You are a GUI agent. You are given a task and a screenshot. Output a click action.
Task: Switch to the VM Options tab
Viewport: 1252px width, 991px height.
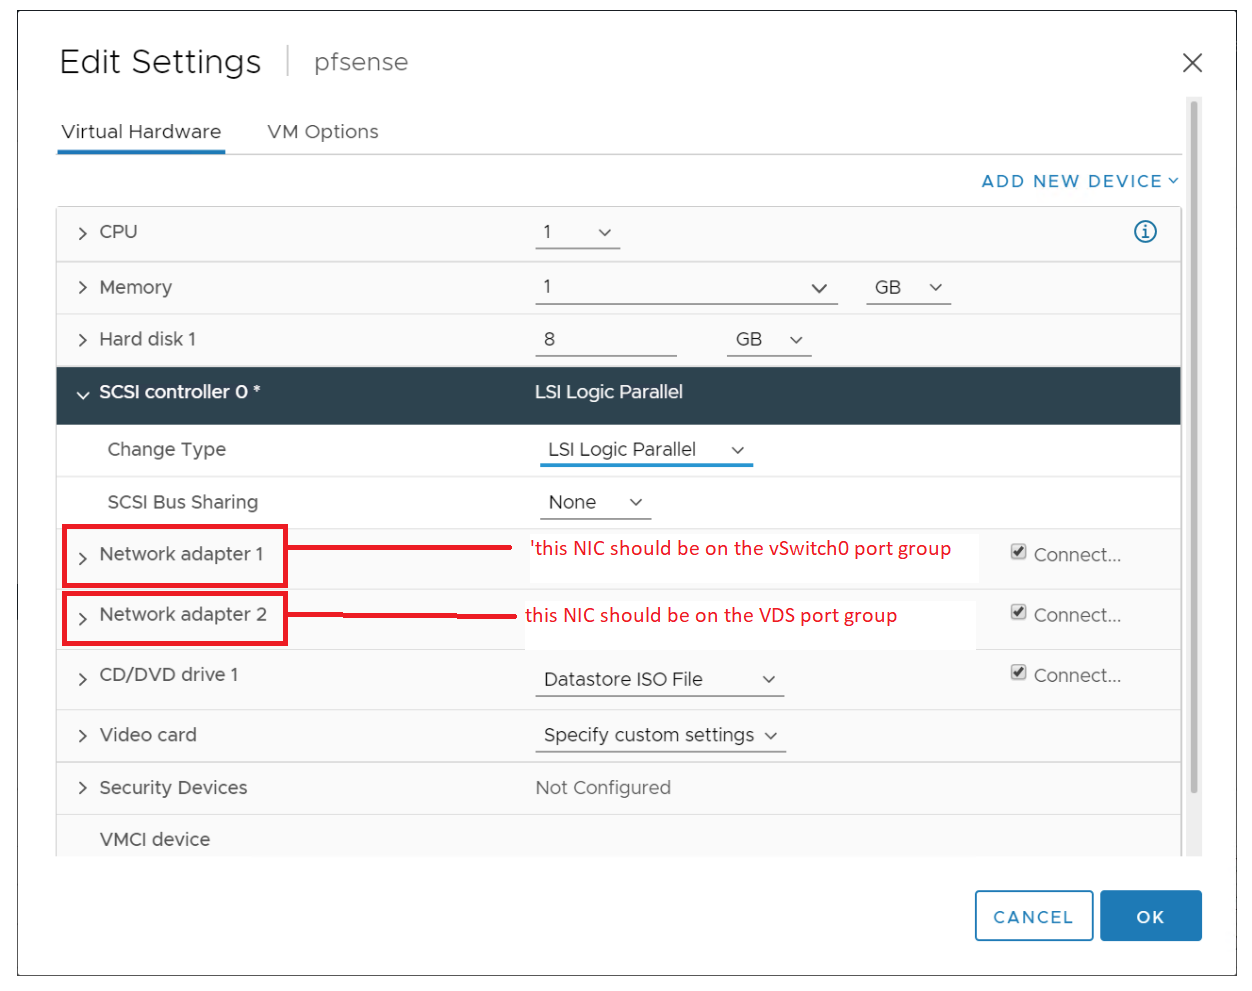click(322, 131)
